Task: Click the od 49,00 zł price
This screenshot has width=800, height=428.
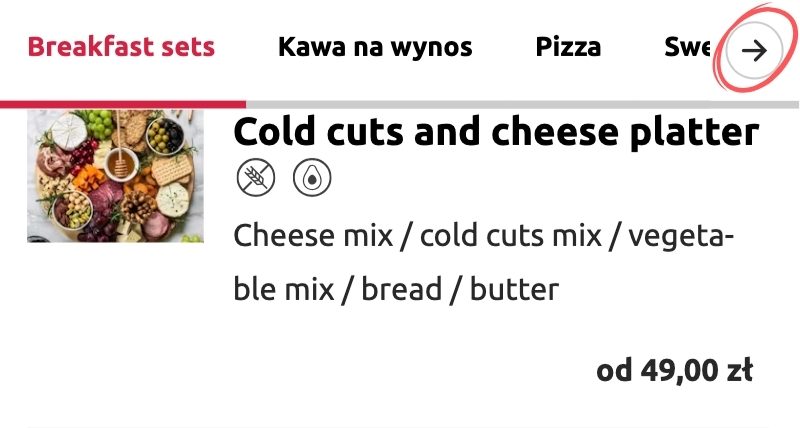Action: [674, 370]
